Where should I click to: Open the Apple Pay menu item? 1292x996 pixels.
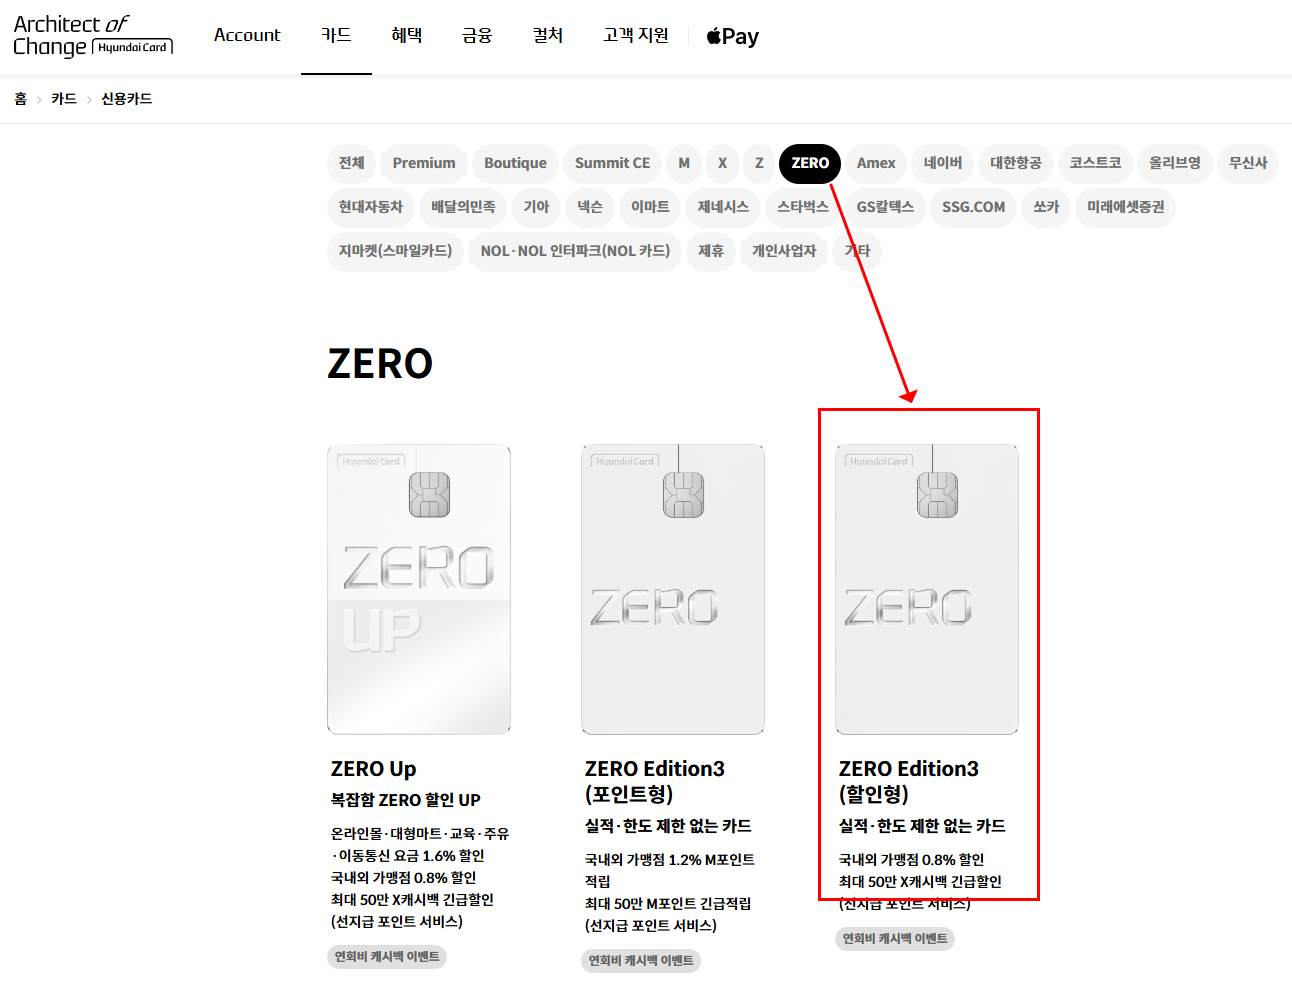pyautogui.click(x=733, y=37)
